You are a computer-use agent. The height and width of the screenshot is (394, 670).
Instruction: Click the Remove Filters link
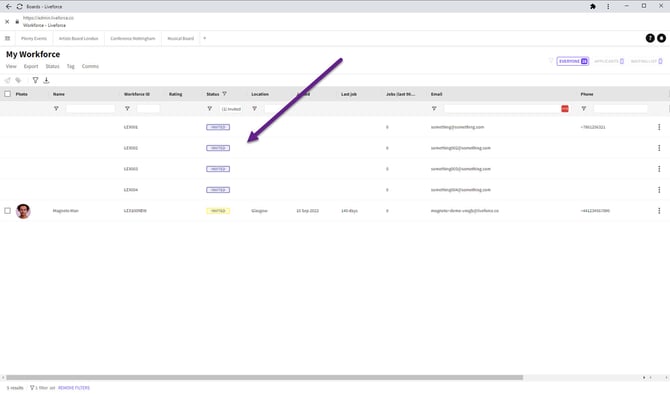74,388
